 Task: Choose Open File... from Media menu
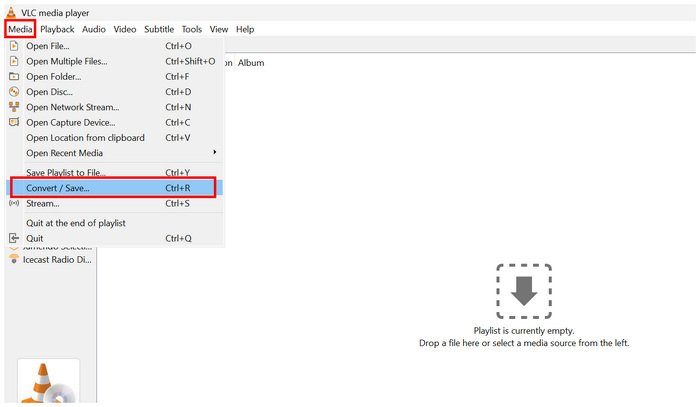point(114,46)
